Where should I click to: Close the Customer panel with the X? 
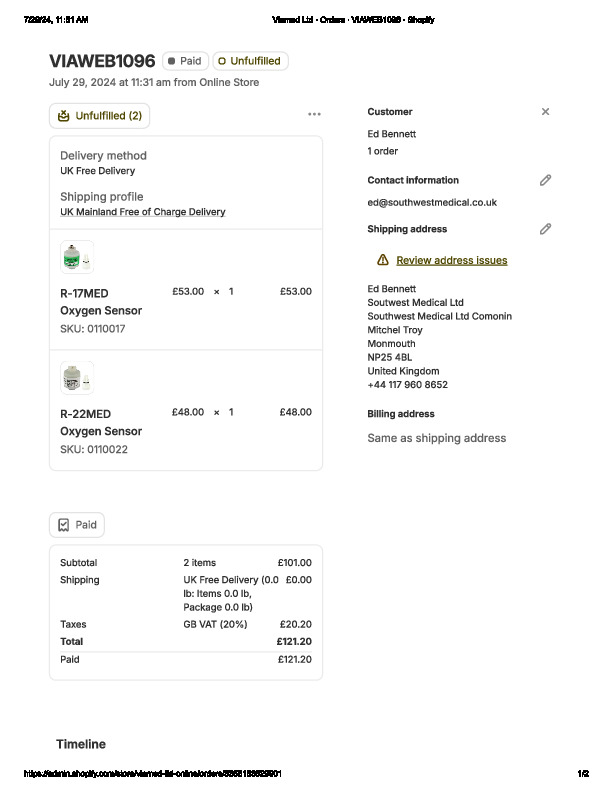[x=545, y=112]
